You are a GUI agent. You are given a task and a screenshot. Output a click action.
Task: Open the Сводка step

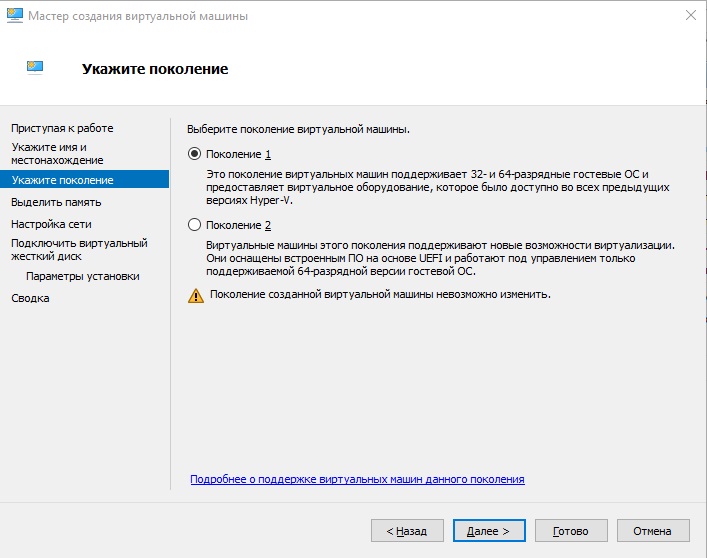pos(30,298)
